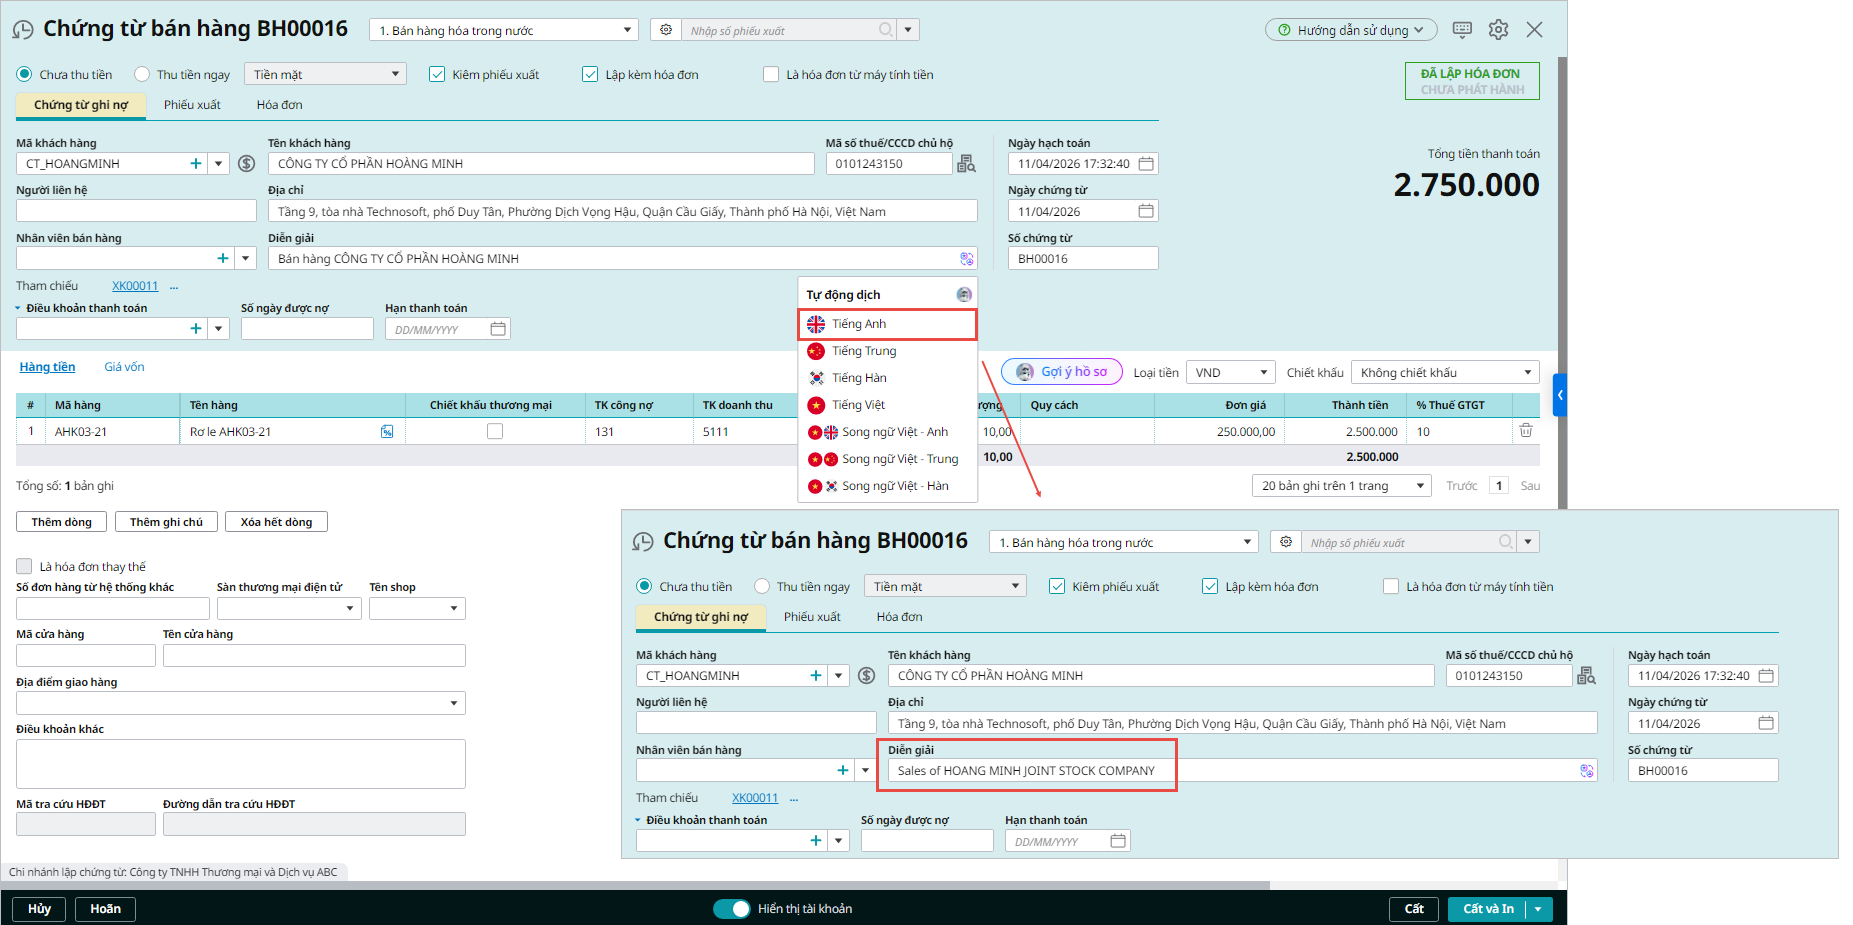Select the Thu tiền ngay radio option
Viewport: 1853px width, 925px height.
tap(143, 75)
